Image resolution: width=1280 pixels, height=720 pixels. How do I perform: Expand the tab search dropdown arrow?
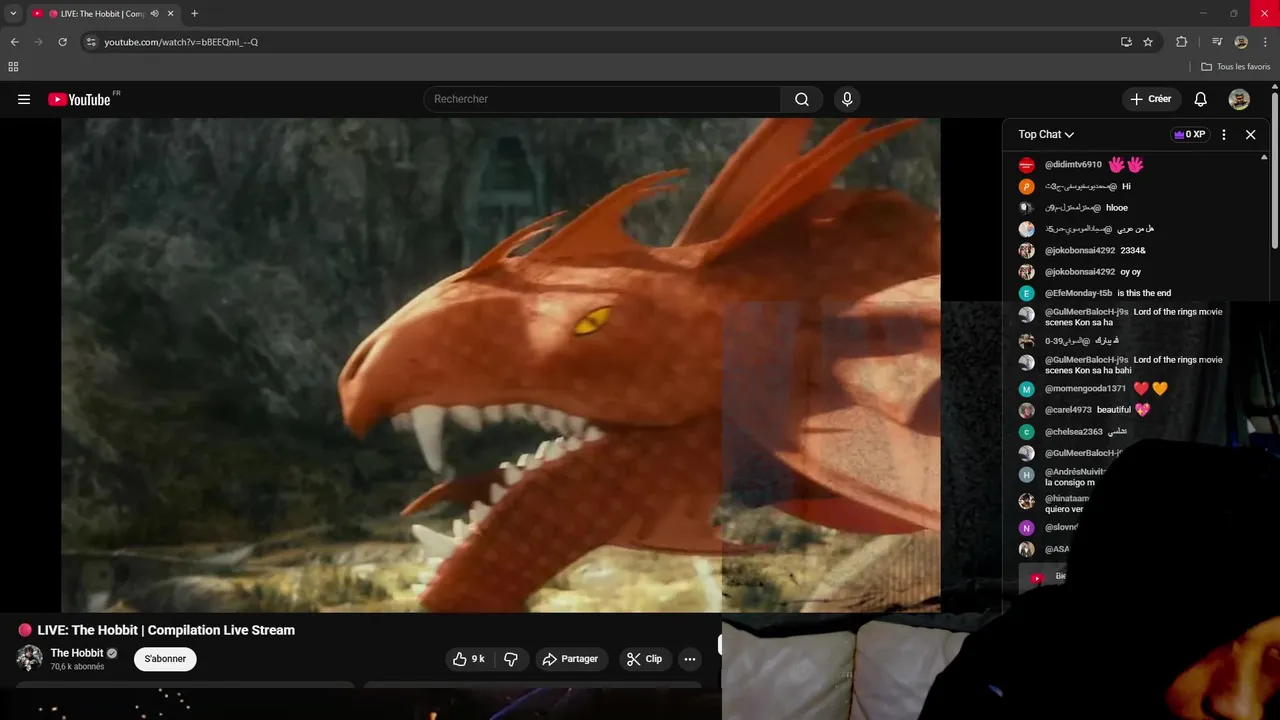pyautogui.click(x=13, y=14)
